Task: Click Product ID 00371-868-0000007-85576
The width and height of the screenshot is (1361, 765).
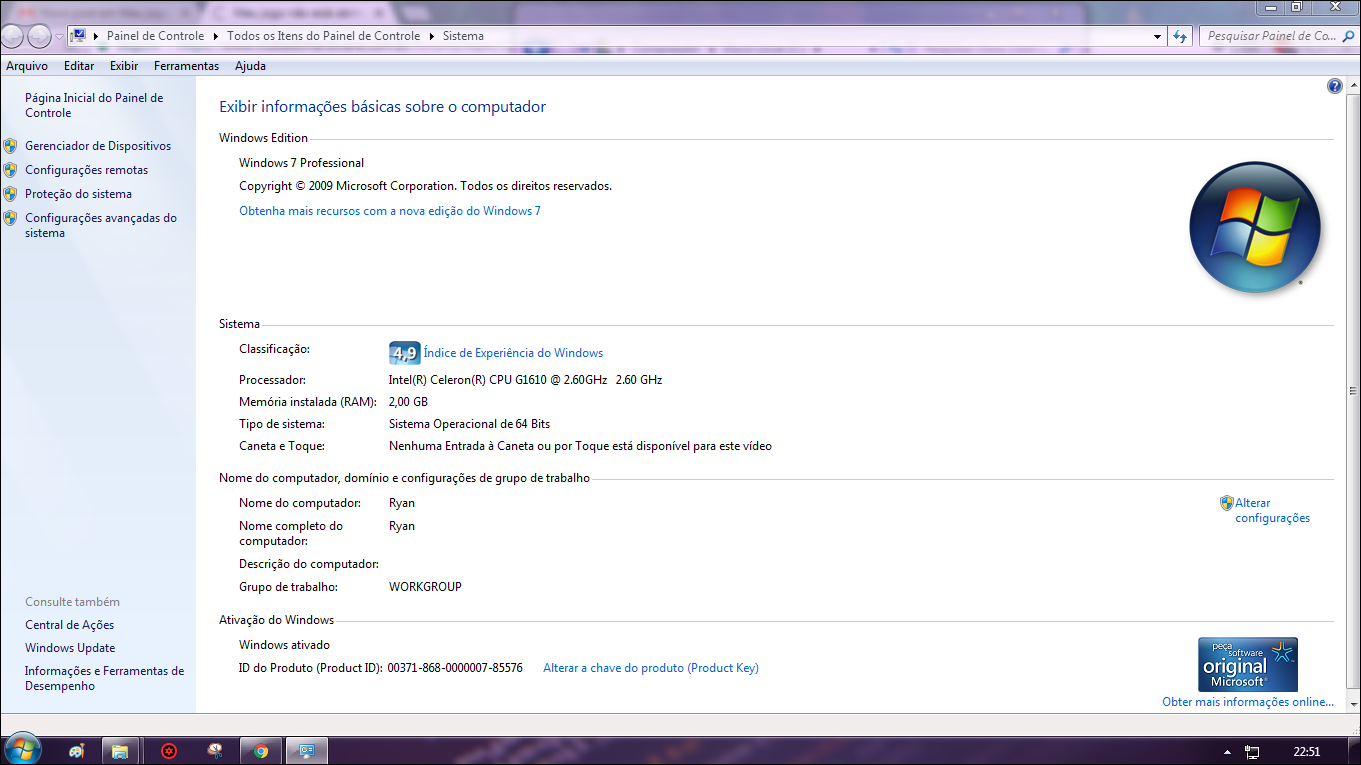Action: coord(455,668)
